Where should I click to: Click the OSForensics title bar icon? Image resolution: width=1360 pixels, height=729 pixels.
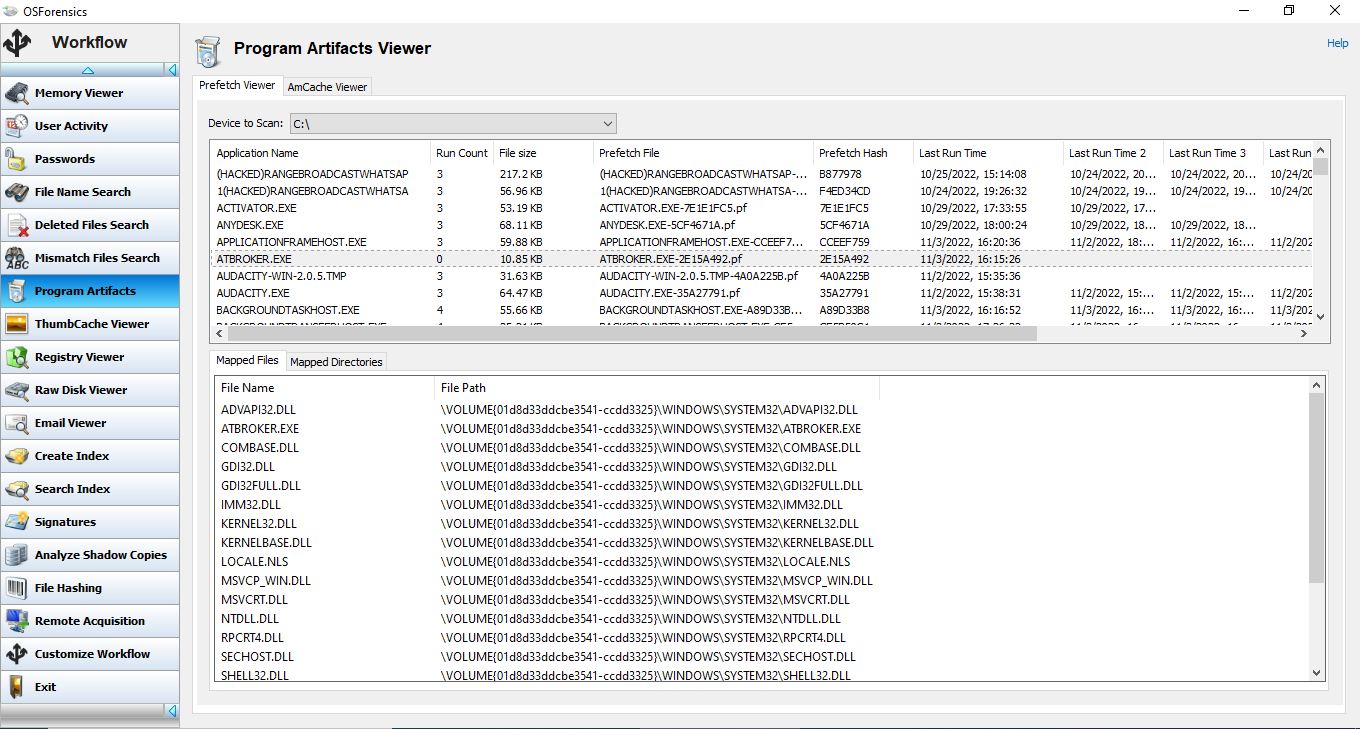coord(11,10)
